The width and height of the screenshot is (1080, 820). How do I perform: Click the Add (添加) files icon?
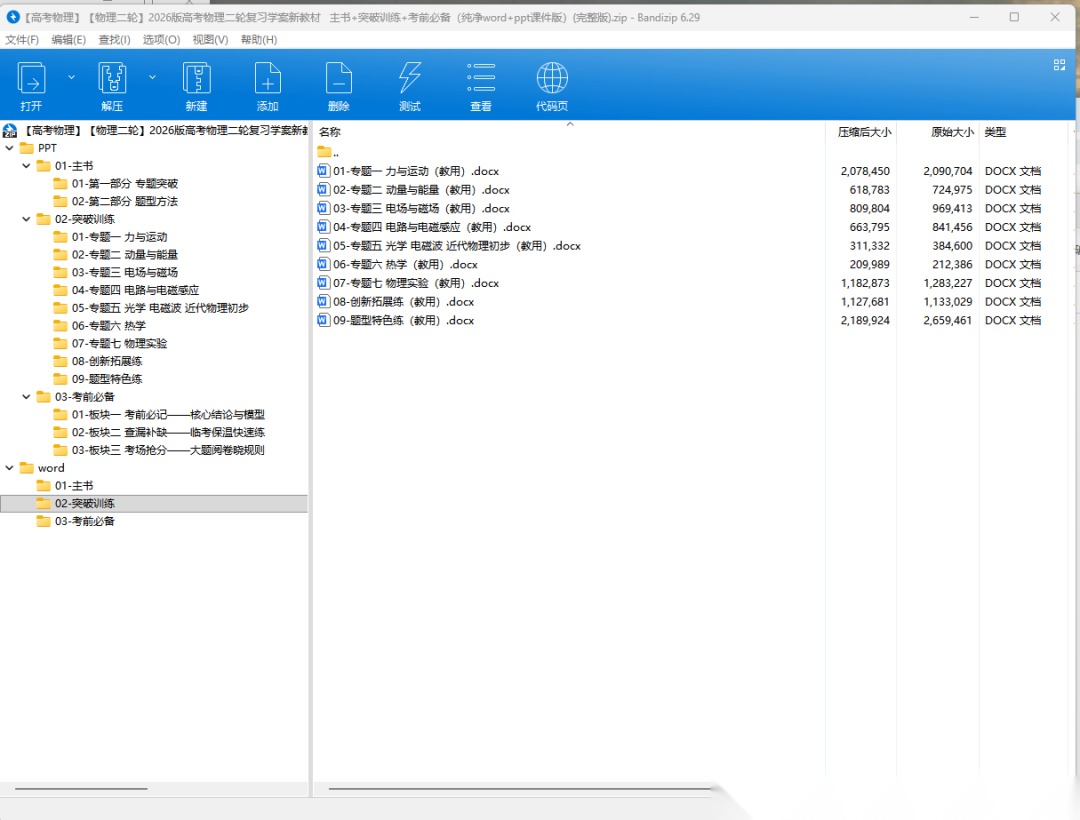point(267,79)
